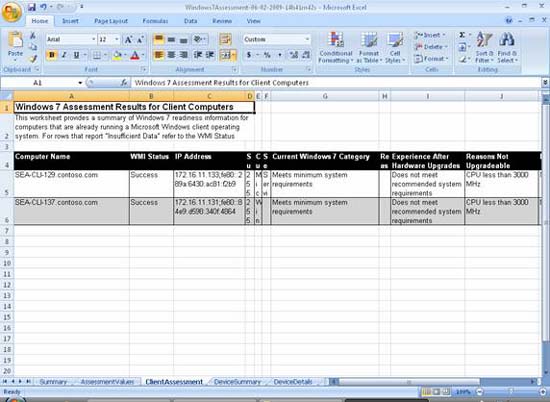Screen dimensions: 550x402
Task: Open Conditional Formatting options
Action: 336,48
